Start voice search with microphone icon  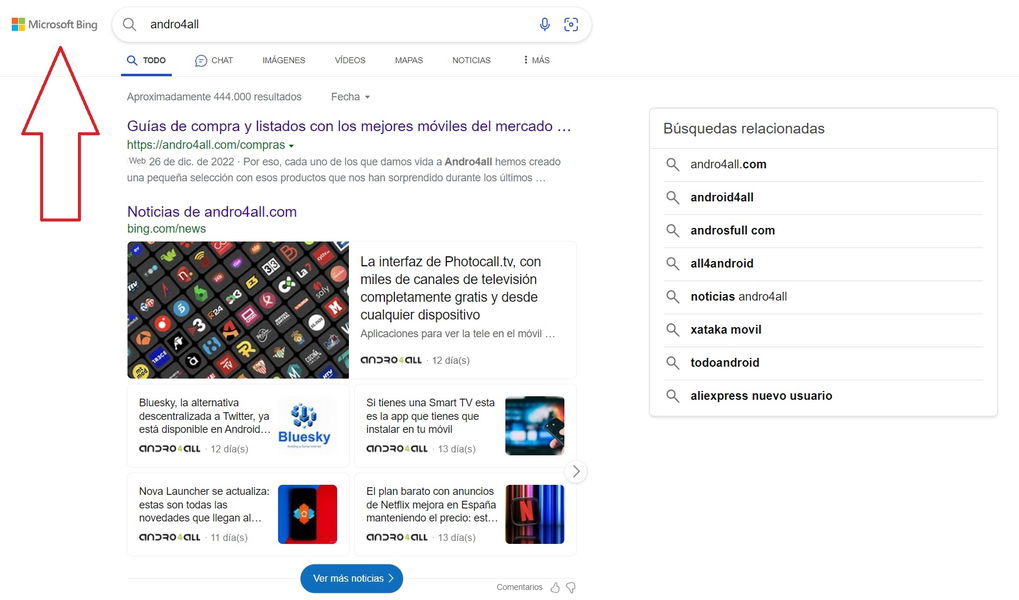point(545,25)
